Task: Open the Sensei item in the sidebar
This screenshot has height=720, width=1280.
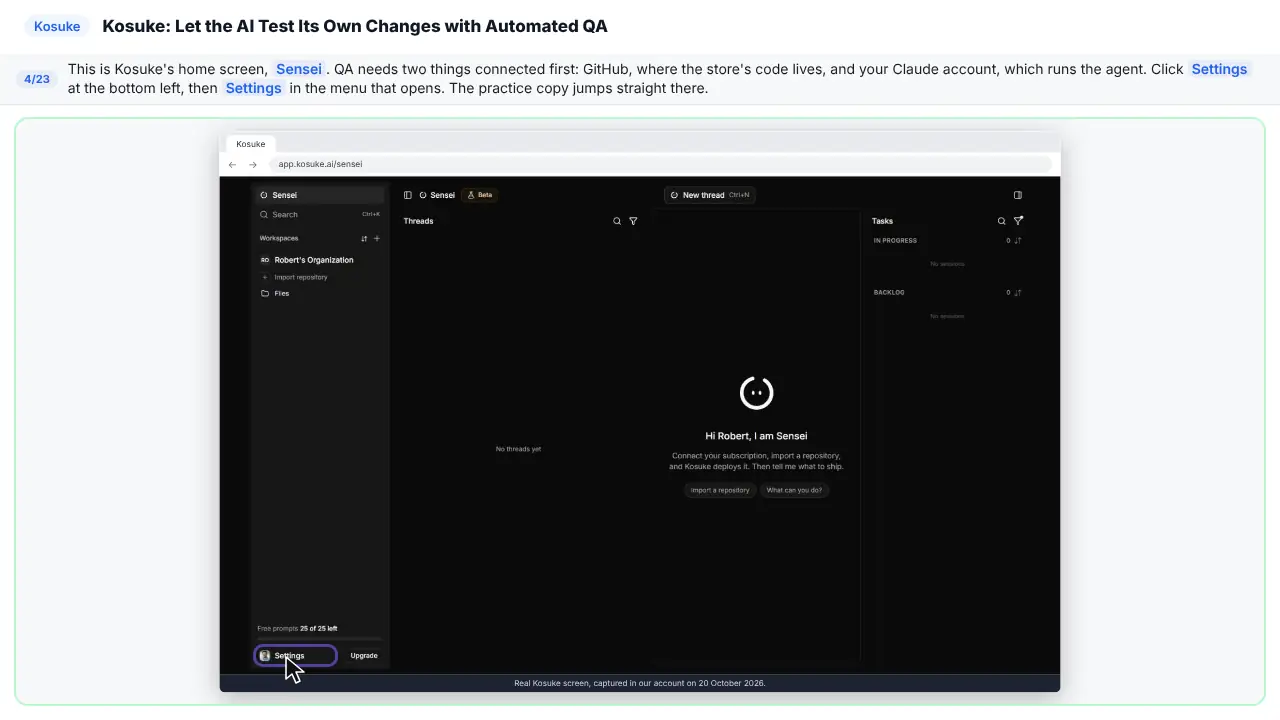Action: pyautogui.click(x=320, y=195)
